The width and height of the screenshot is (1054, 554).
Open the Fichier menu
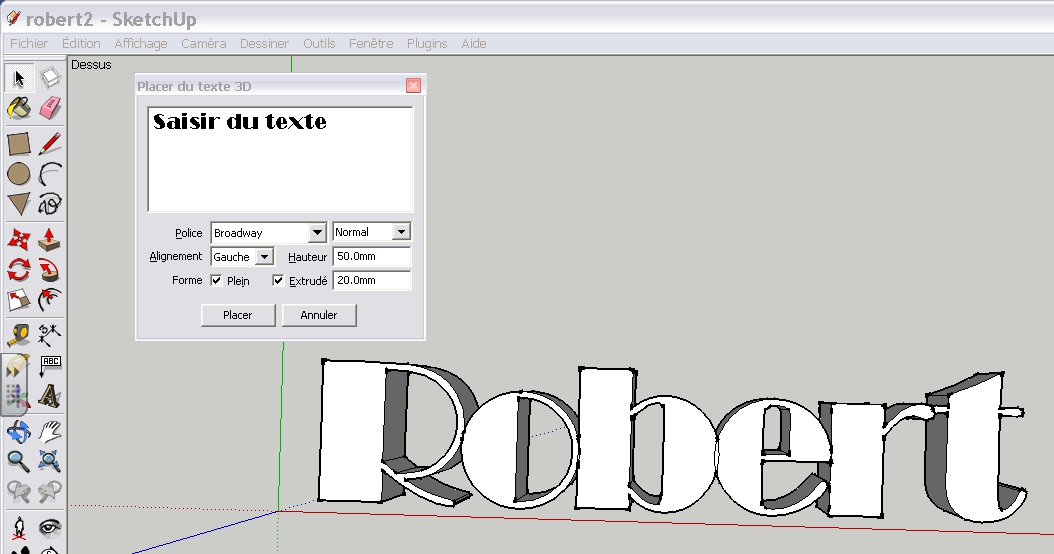click(29, 44)
